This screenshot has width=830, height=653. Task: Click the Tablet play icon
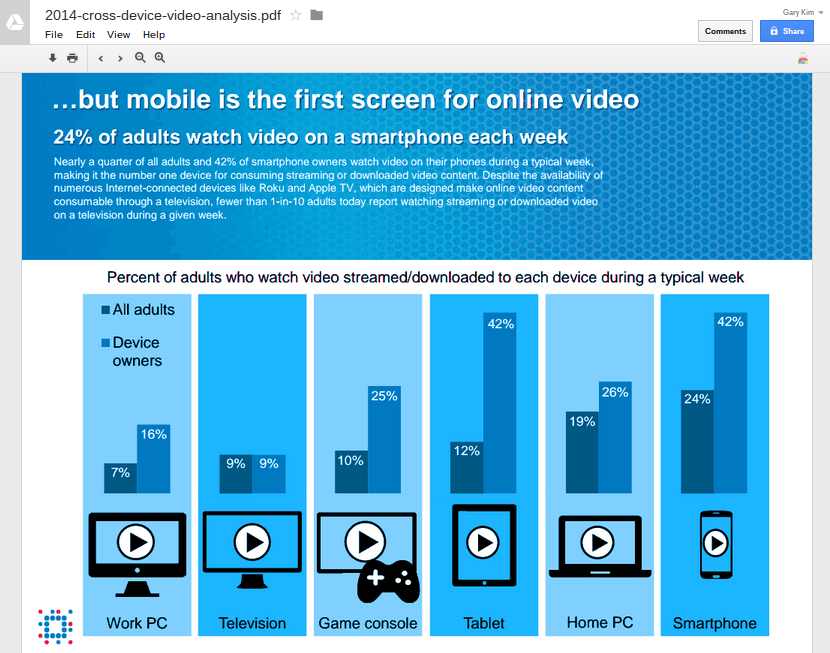click(x=483, y=542)
